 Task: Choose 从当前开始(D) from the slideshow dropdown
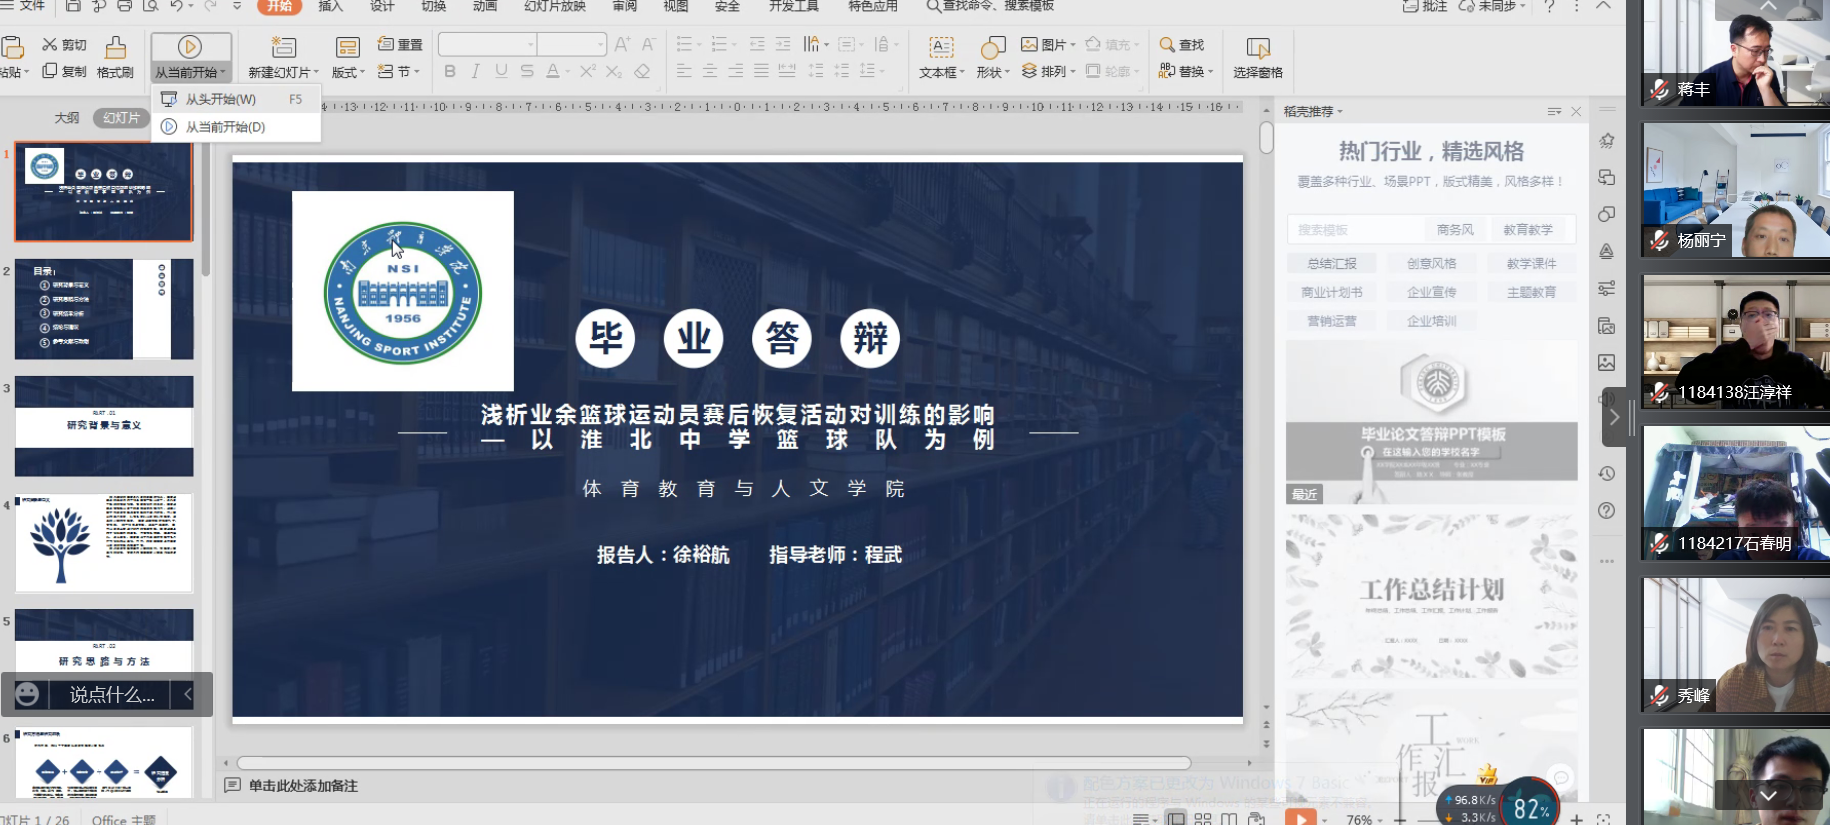(236, 127)
